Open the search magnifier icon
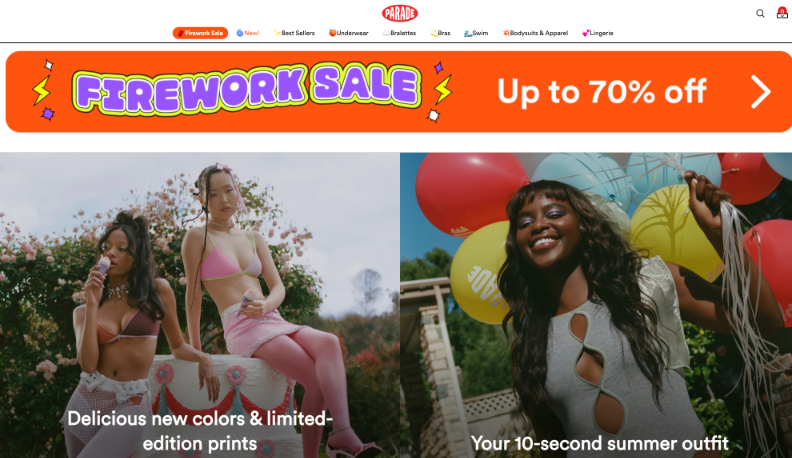This screenshot has height=458, width=792. (760, 14)
